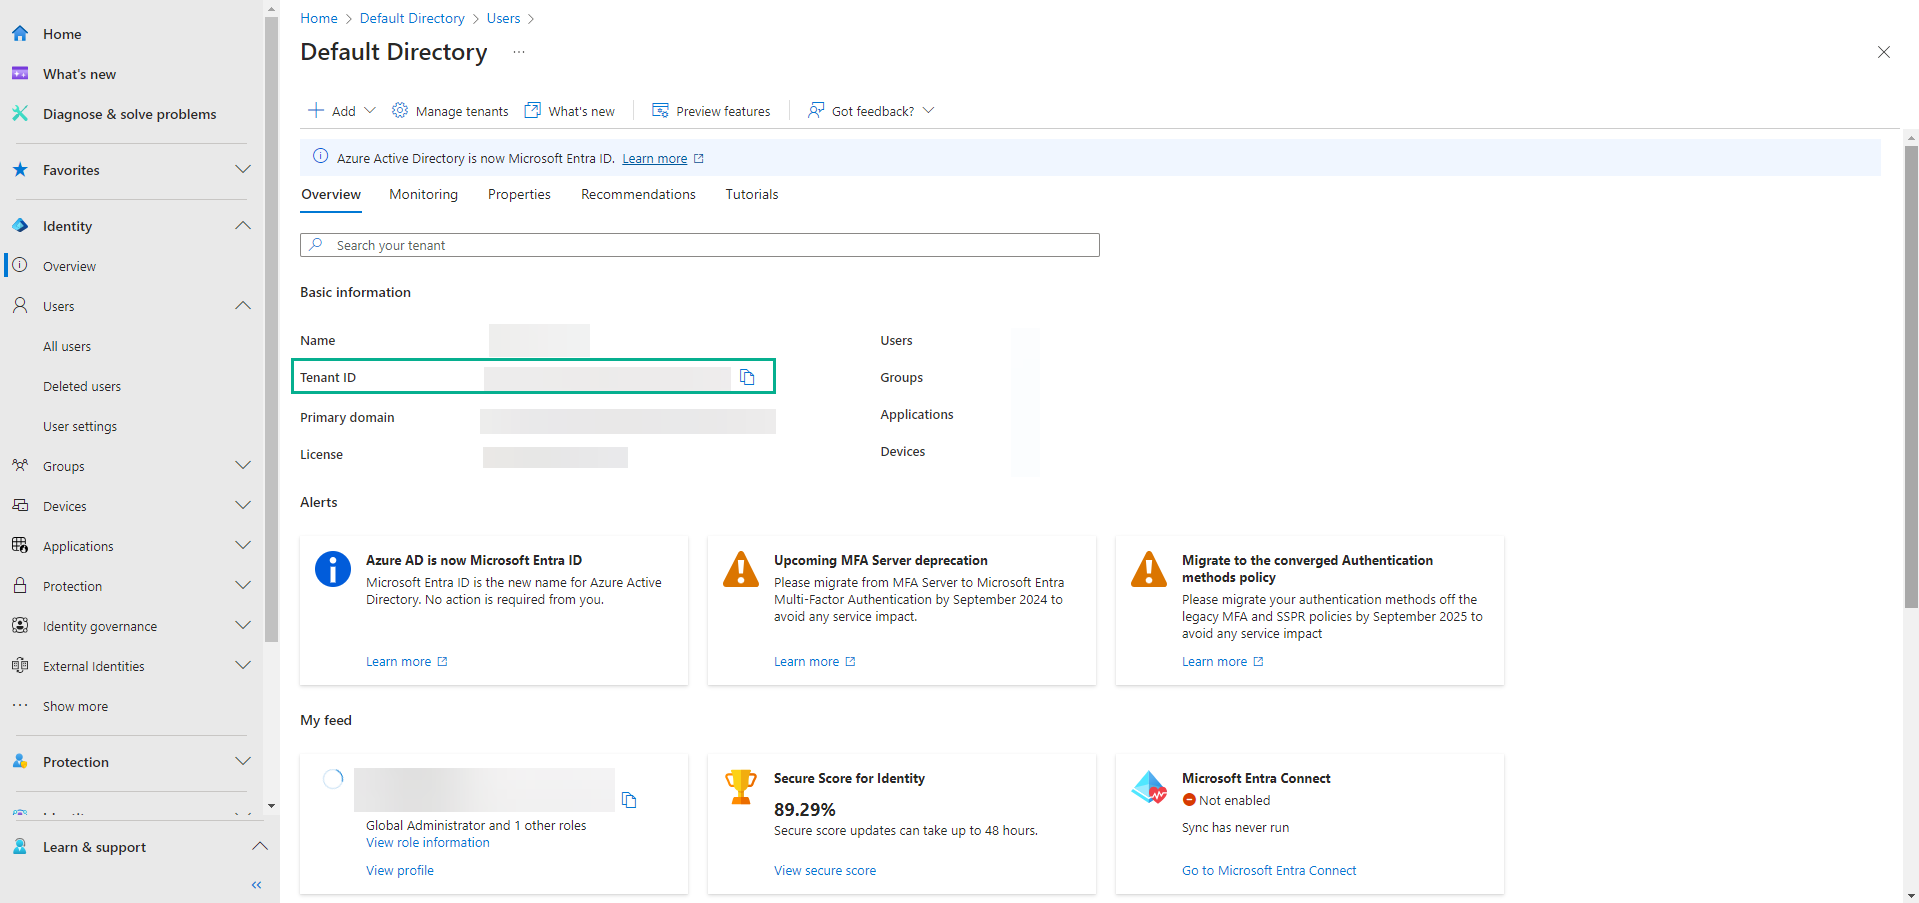Select the Overview tab
The image size is (1919, 903).
[331, 194]
